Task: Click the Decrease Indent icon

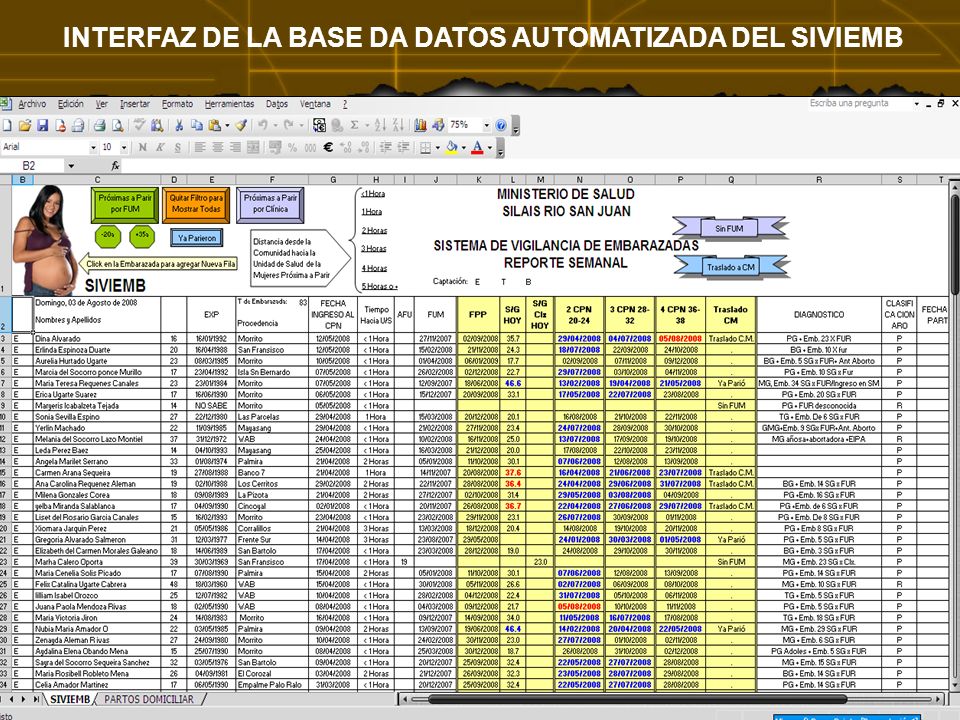Action: [386, 148]
